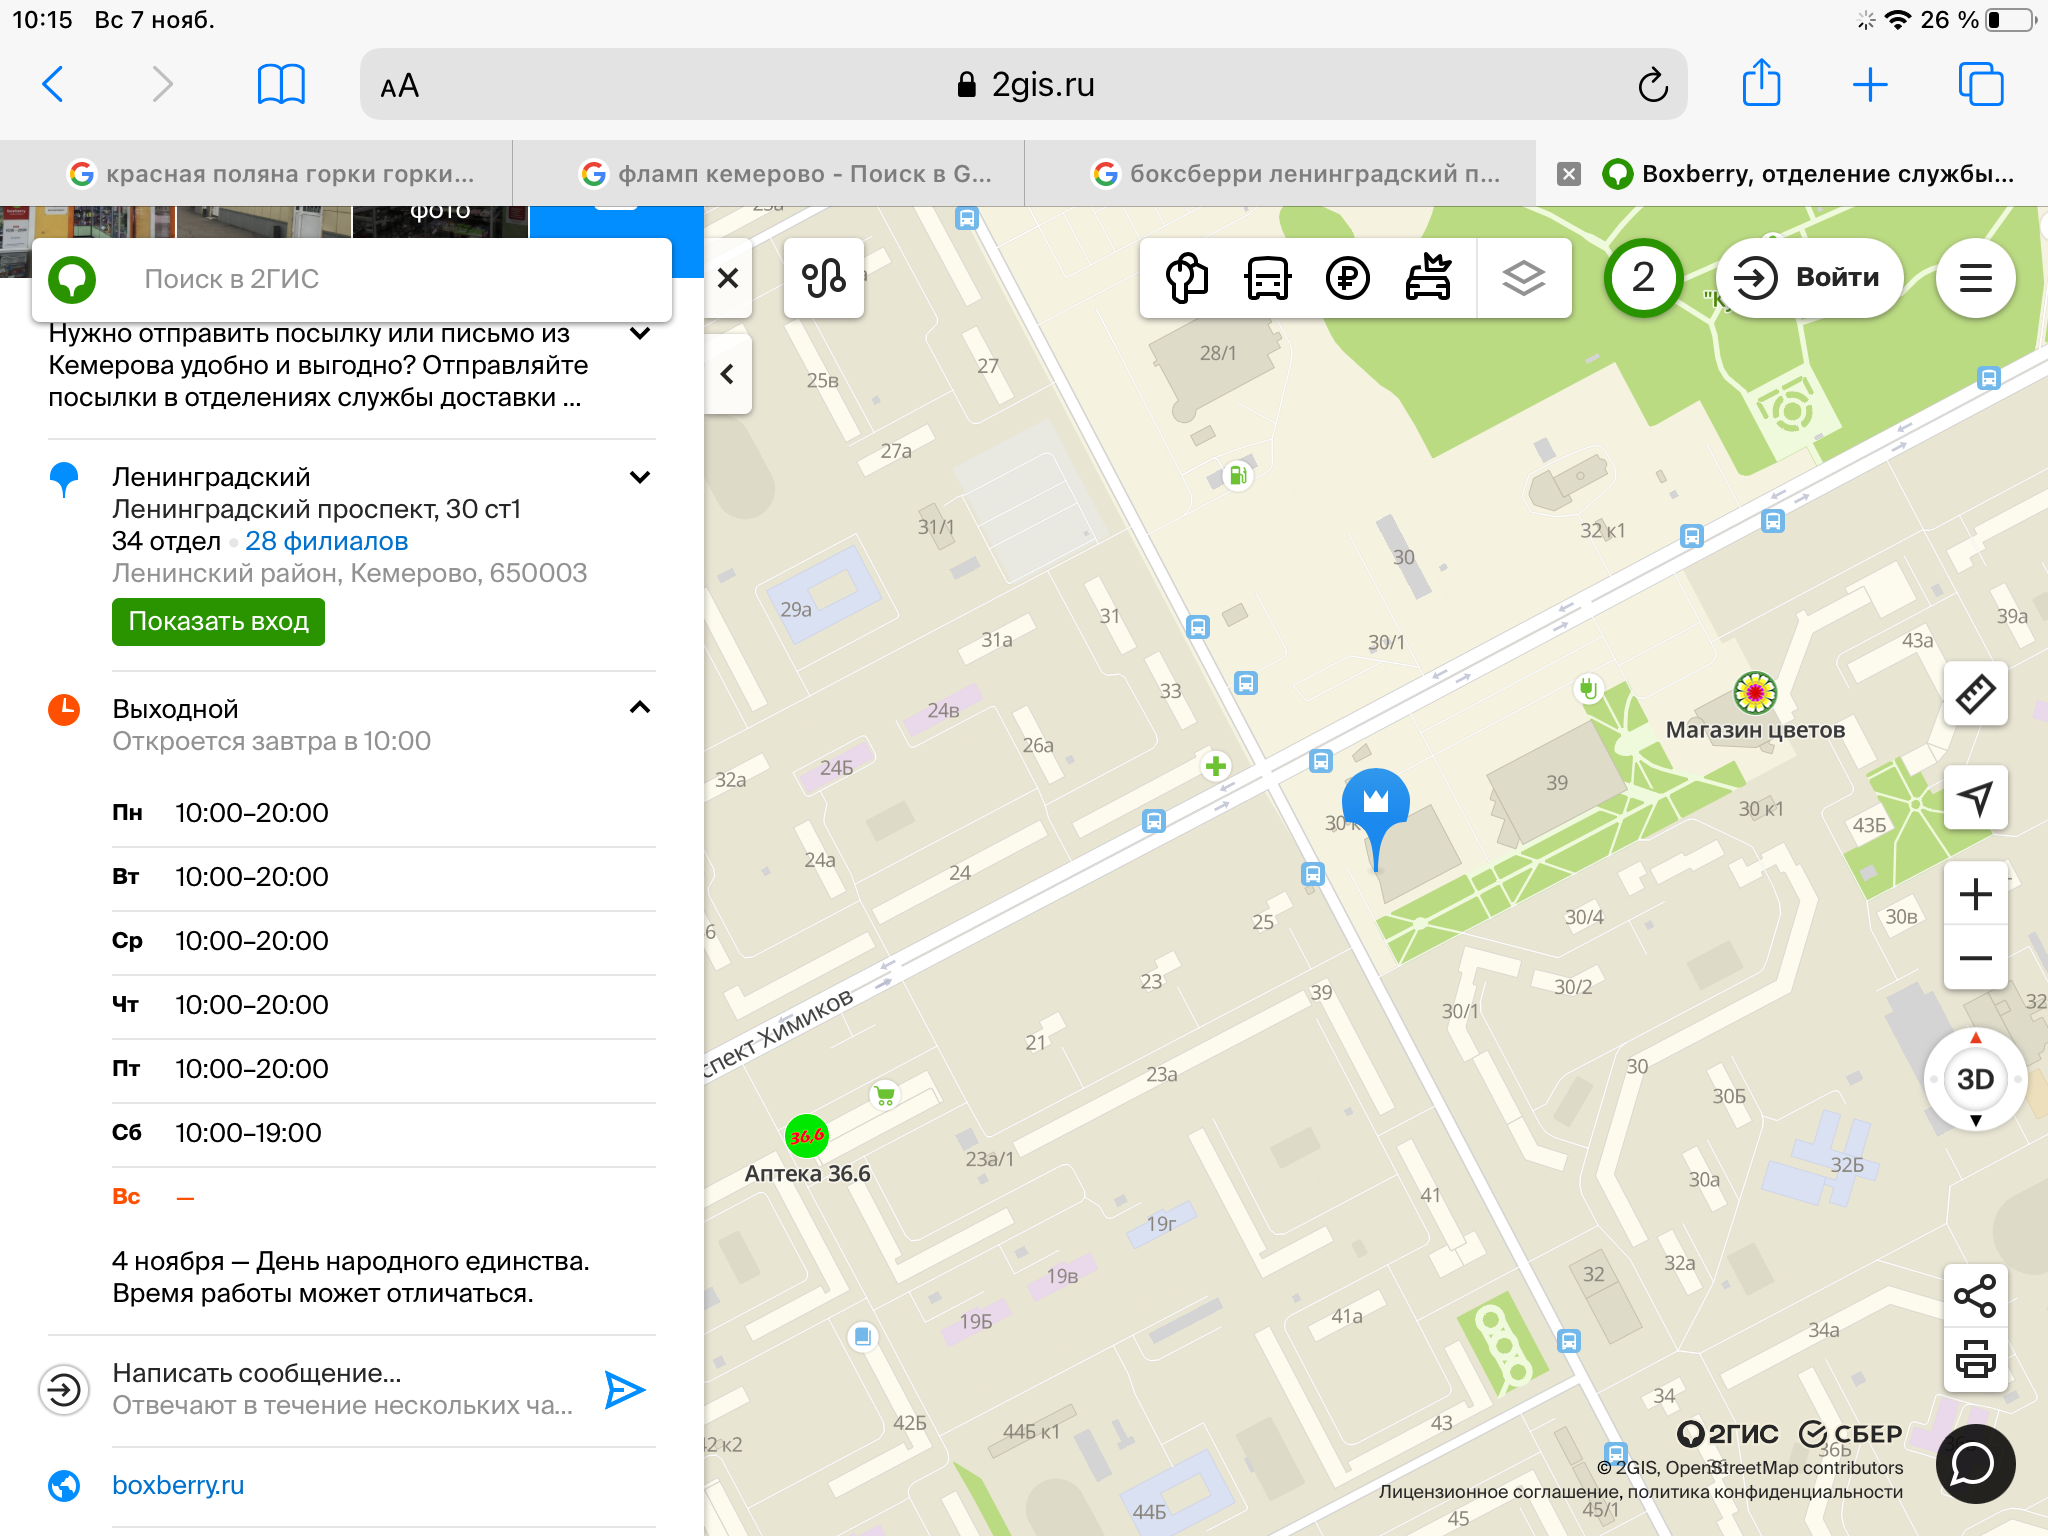The image size is (2048, 1536).
Task: Click the send message arrow icon
Action: click(624, 1389)
